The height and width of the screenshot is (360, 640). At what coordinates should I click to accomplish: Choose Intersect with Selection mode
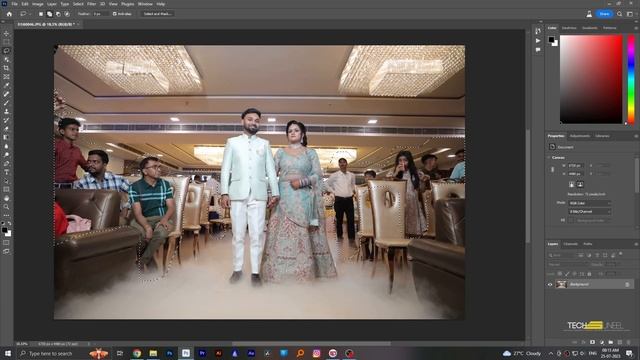[67, 14]
